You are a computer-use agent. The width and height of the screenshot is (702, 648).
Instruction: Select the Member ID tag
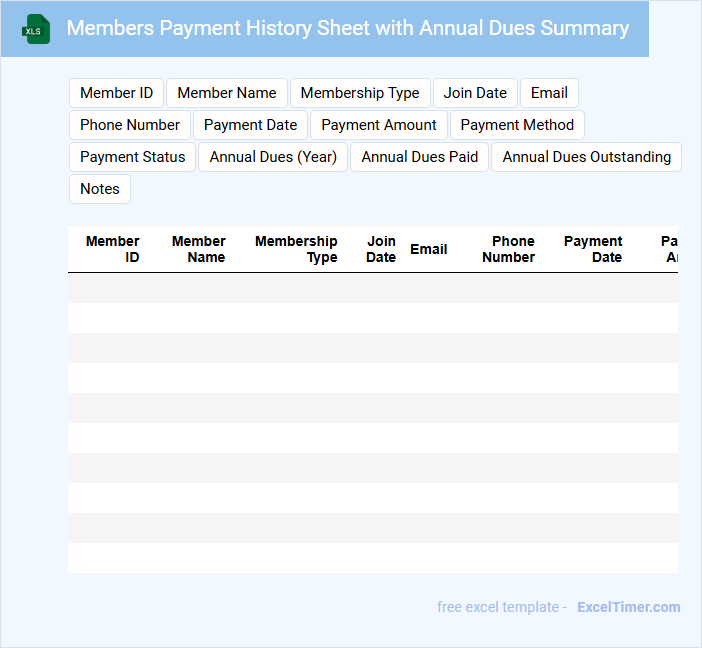[116, 93]
